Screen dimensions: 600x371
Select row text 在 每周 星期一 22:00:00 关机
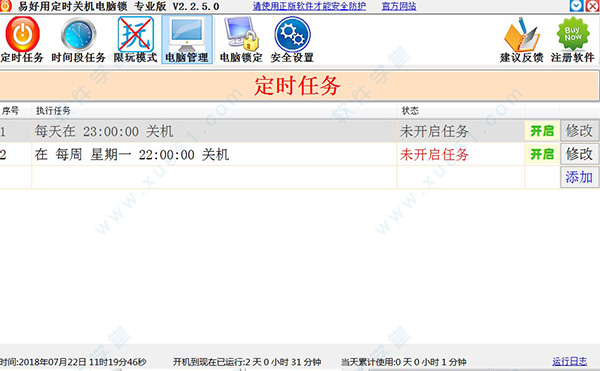(x=132, y=155)
